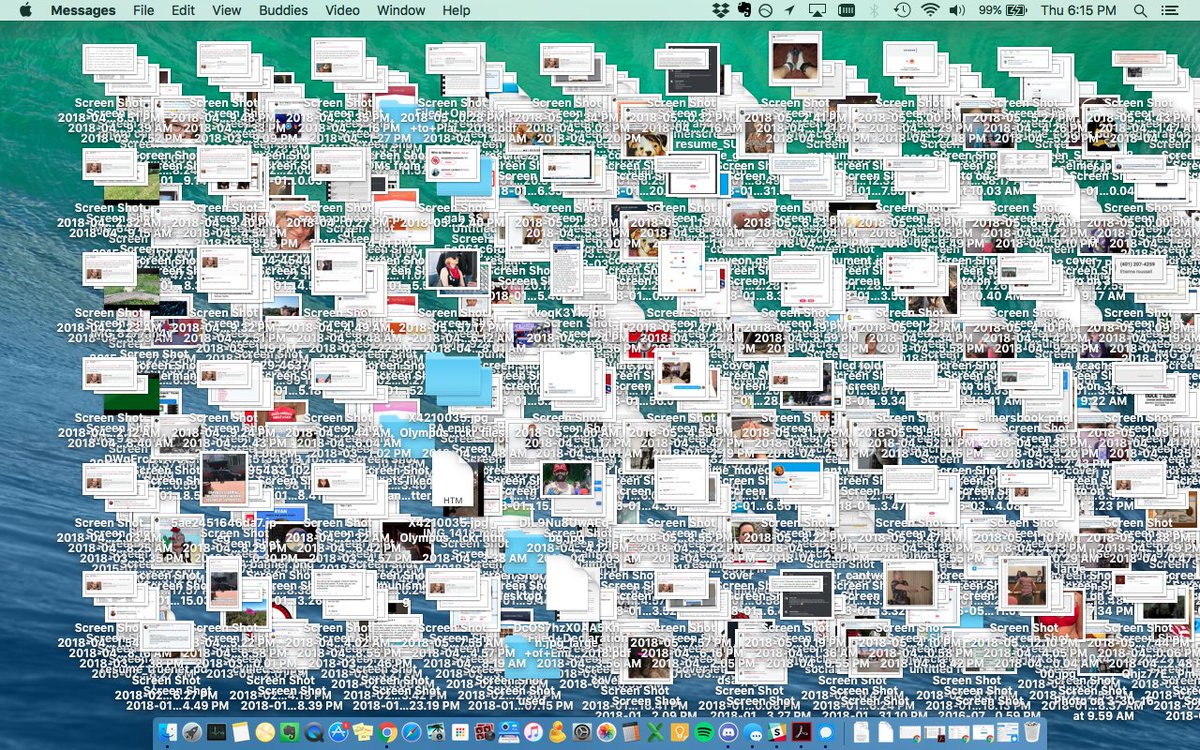Image resolution: width=1200 pixels, height=750 pixels.
Task: Open the Time Machine menu
Action: point(902,10)
